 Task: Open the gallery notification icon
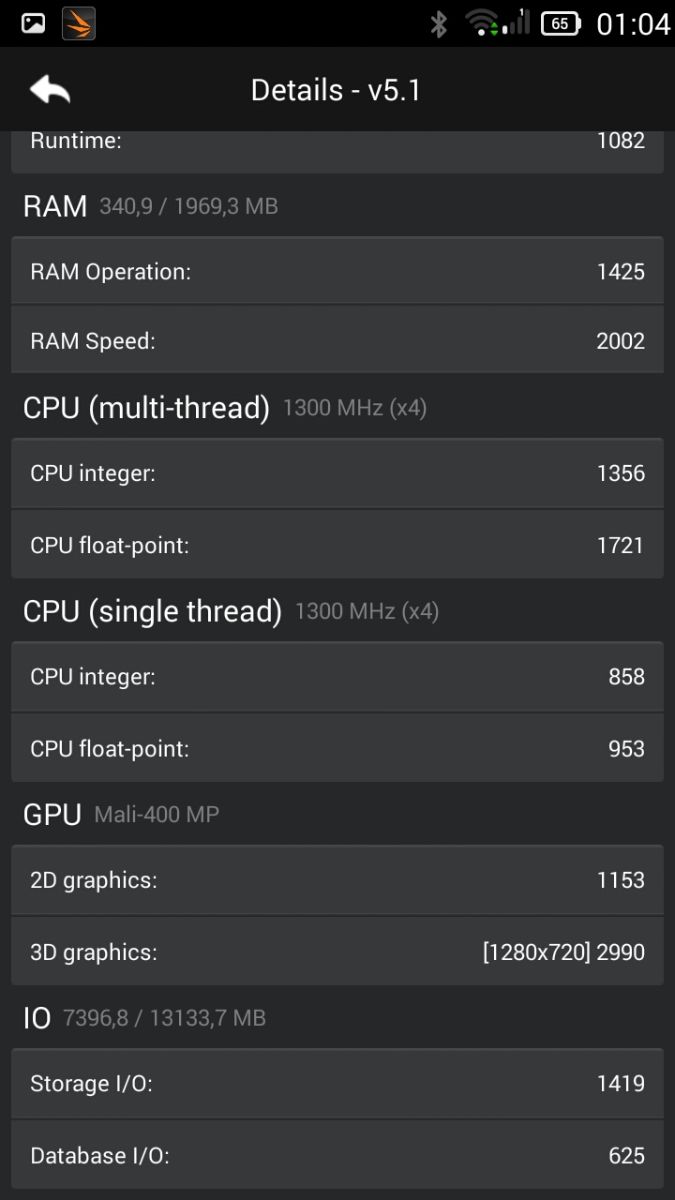[x=33, y=23]
